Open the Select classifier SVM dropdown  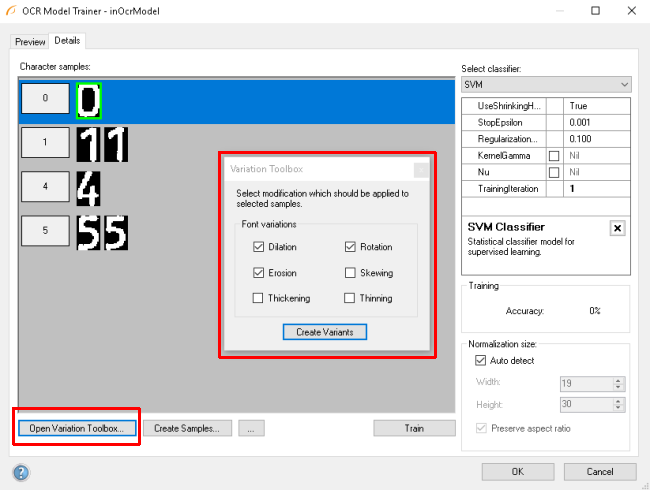546,85
